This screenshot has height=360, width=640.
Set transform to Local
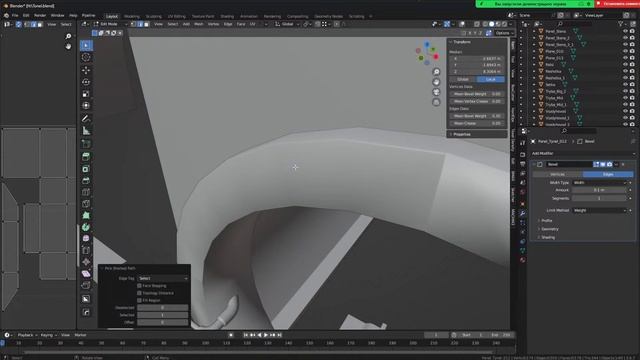pyautogui.click(x=491, y=79)
